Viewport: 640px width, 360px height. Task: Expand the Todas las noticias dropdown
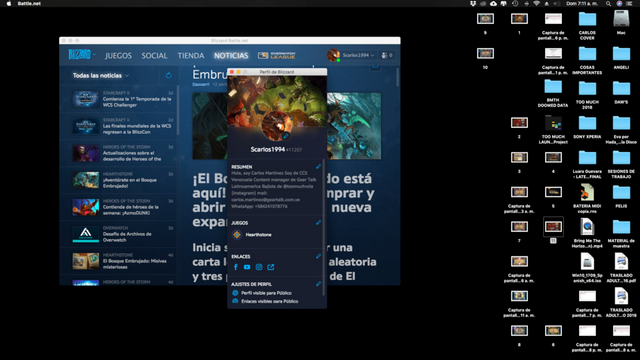(101, 76)
